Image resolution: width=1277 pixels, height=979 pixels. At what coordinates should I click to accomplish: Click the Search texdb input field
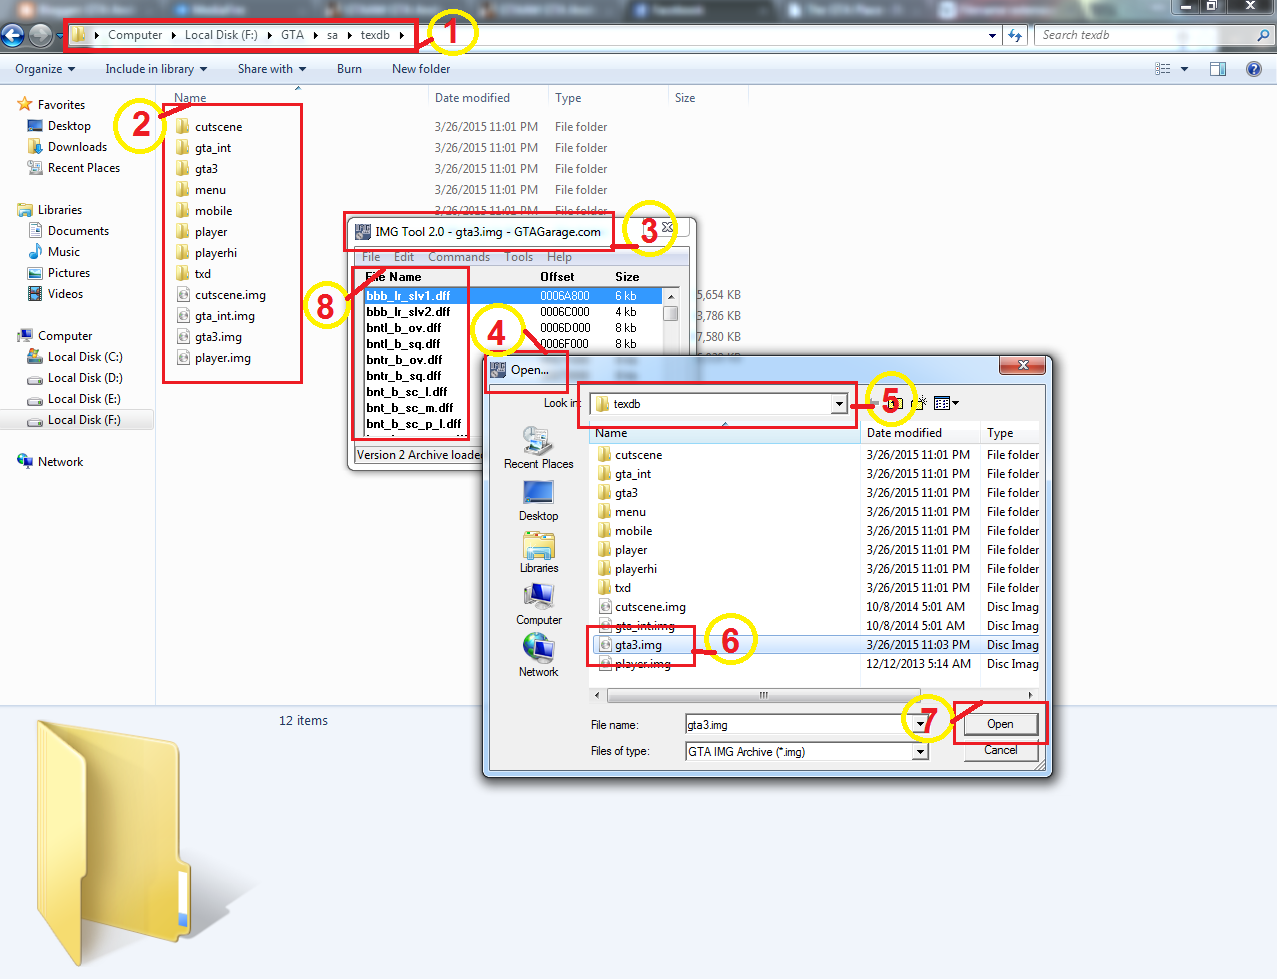[x=1145, y=35]
